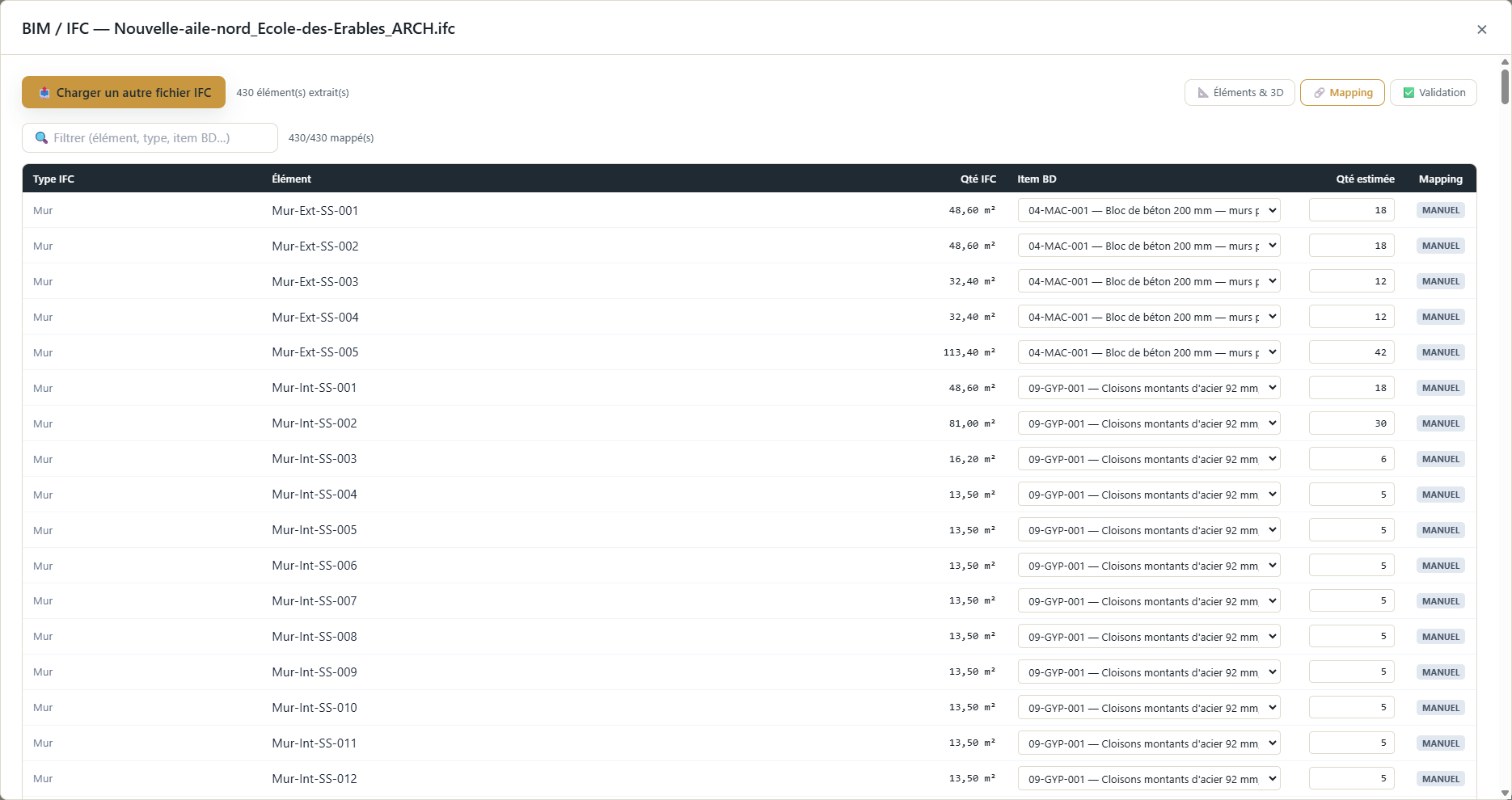The width and height of the screenshot is (1512, 800).
Task: Open Item BD dropdown for Mur-Int-SS-012
Action: (x=1149, y=778)
